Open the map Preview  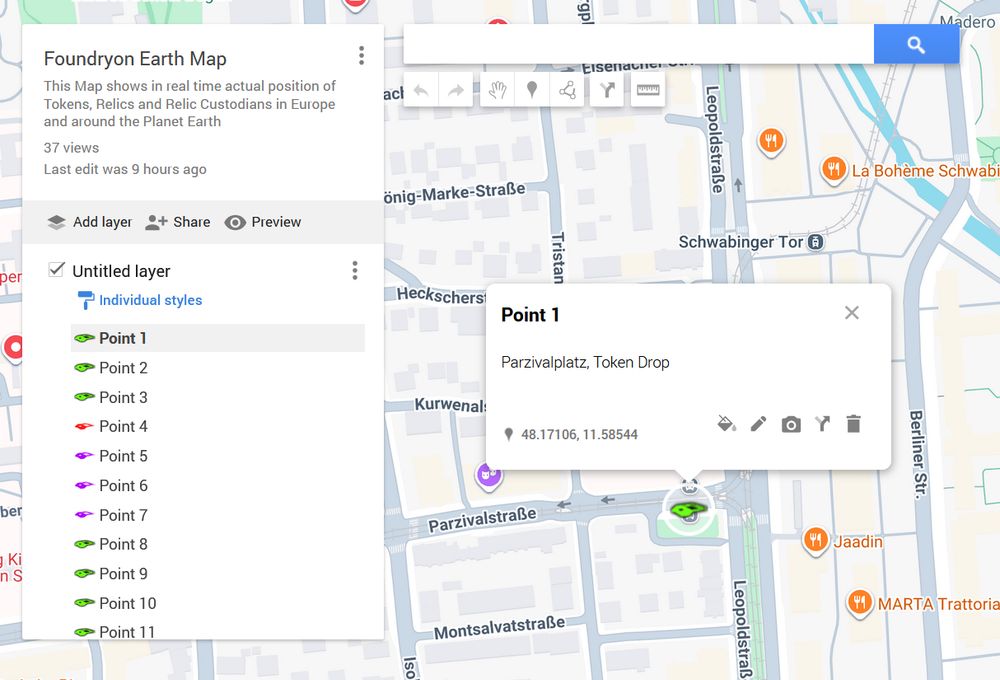(x=263, y=222)
